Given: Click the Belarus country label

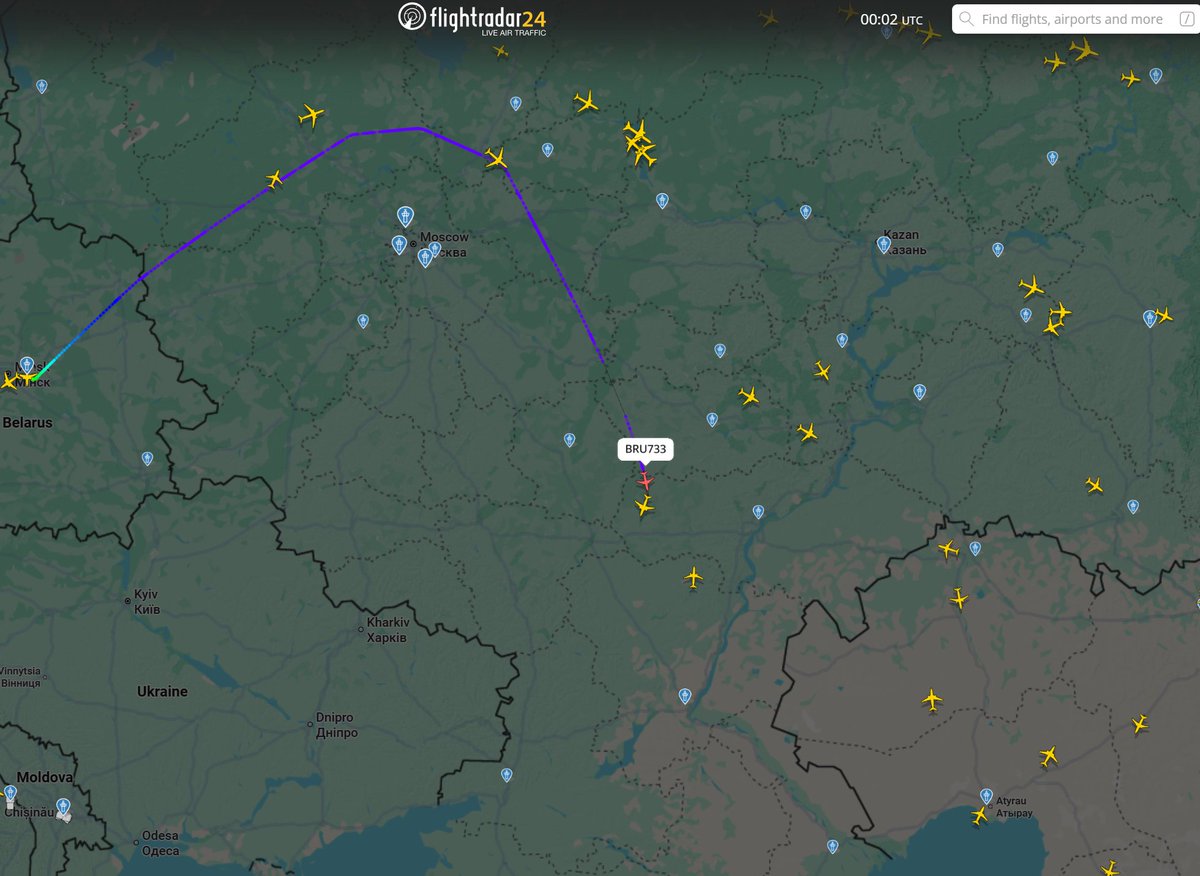Looking at the screenshot, I should pos(27,422).
